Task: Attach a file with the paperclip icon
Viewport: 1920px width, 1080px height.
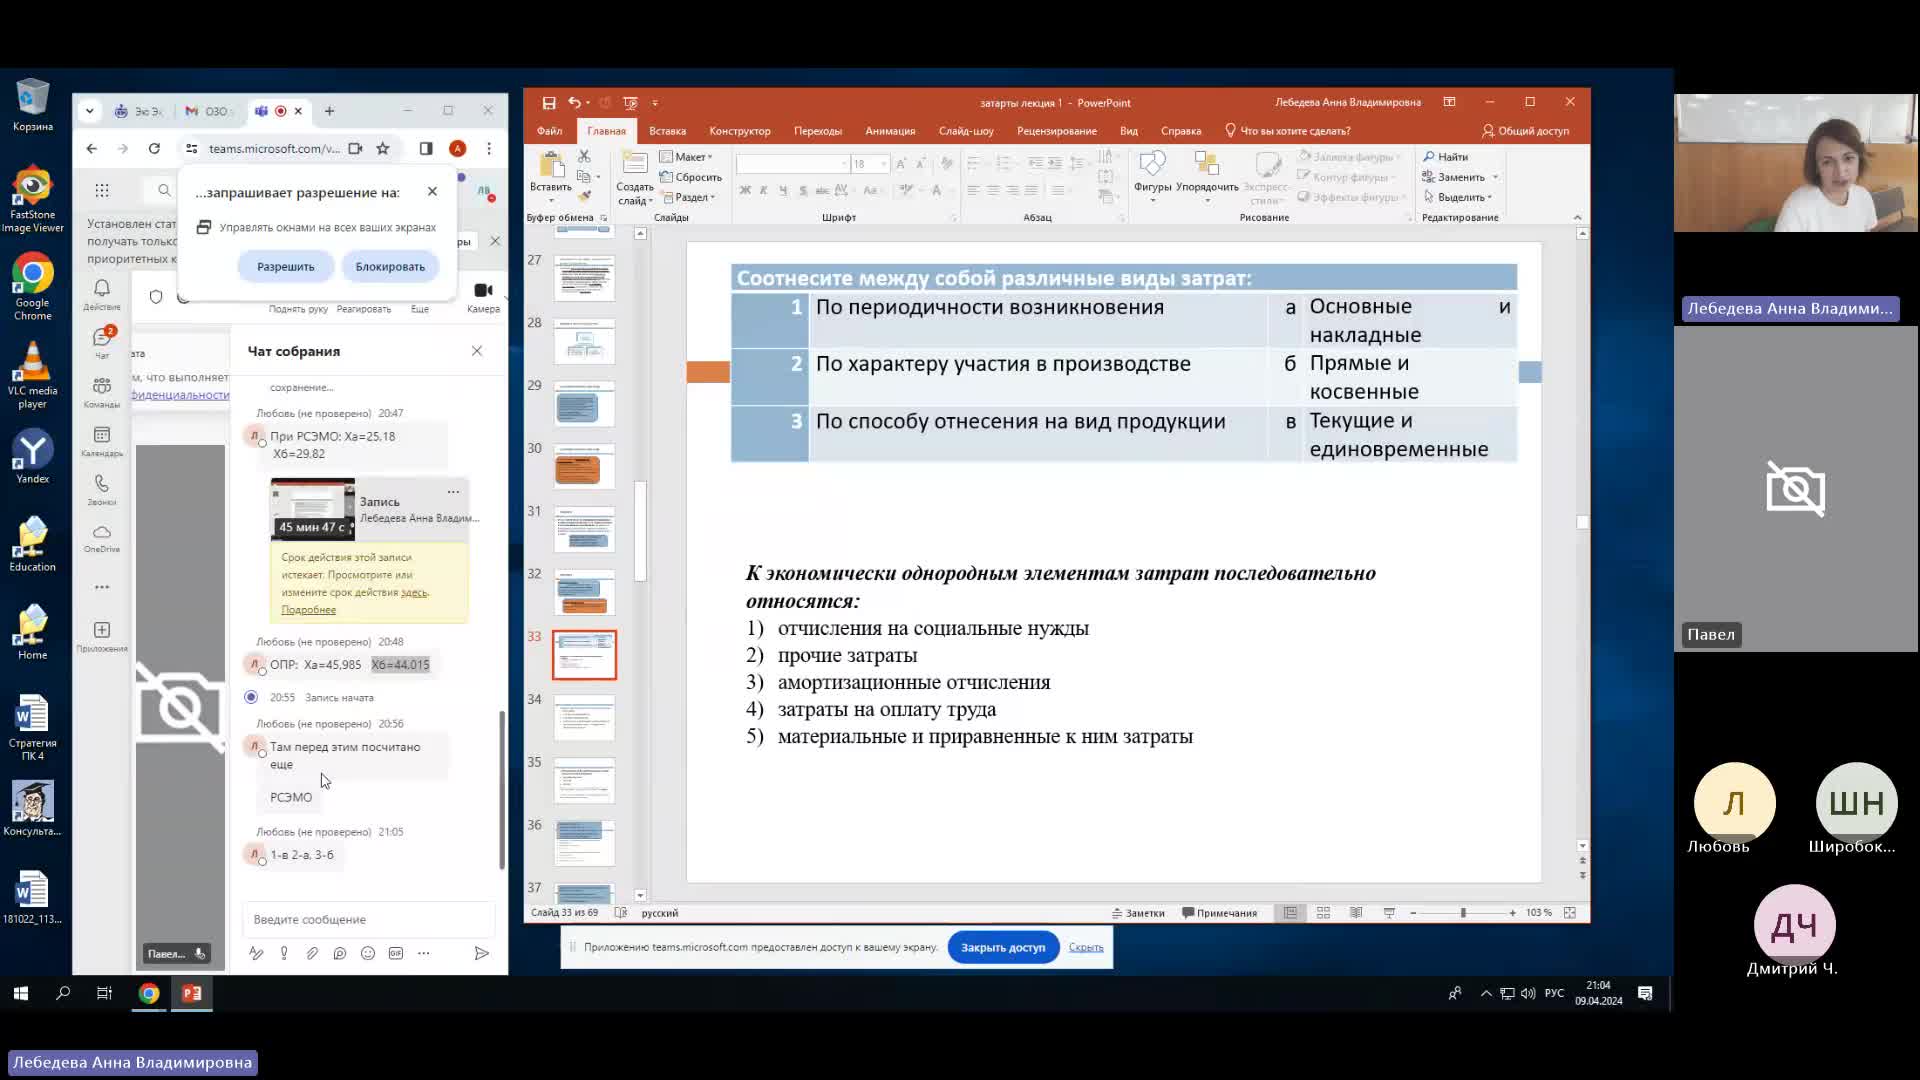Action: (312, 953)
